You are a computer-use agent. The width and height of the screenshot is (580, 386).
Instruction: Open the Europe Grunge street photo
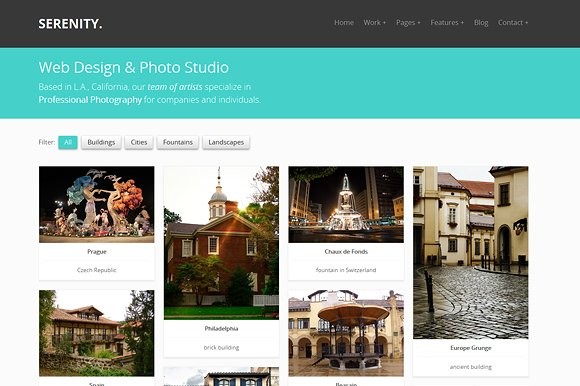pos(471,253)
